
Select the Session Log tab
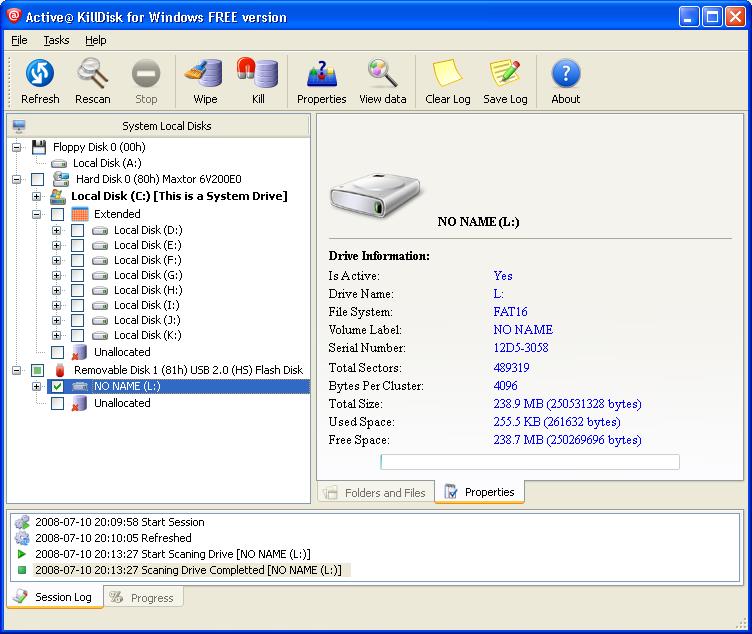54,597
